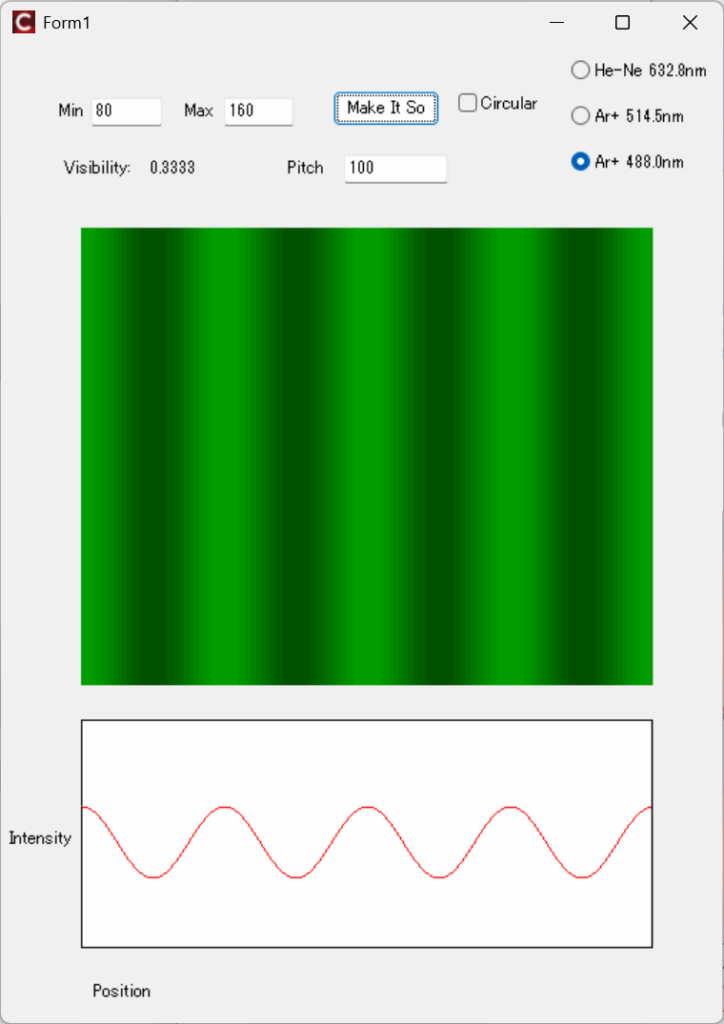Click the Intensity axis label
The height and width of the screenshot is (1024, 724).
[x=40, y=838]
